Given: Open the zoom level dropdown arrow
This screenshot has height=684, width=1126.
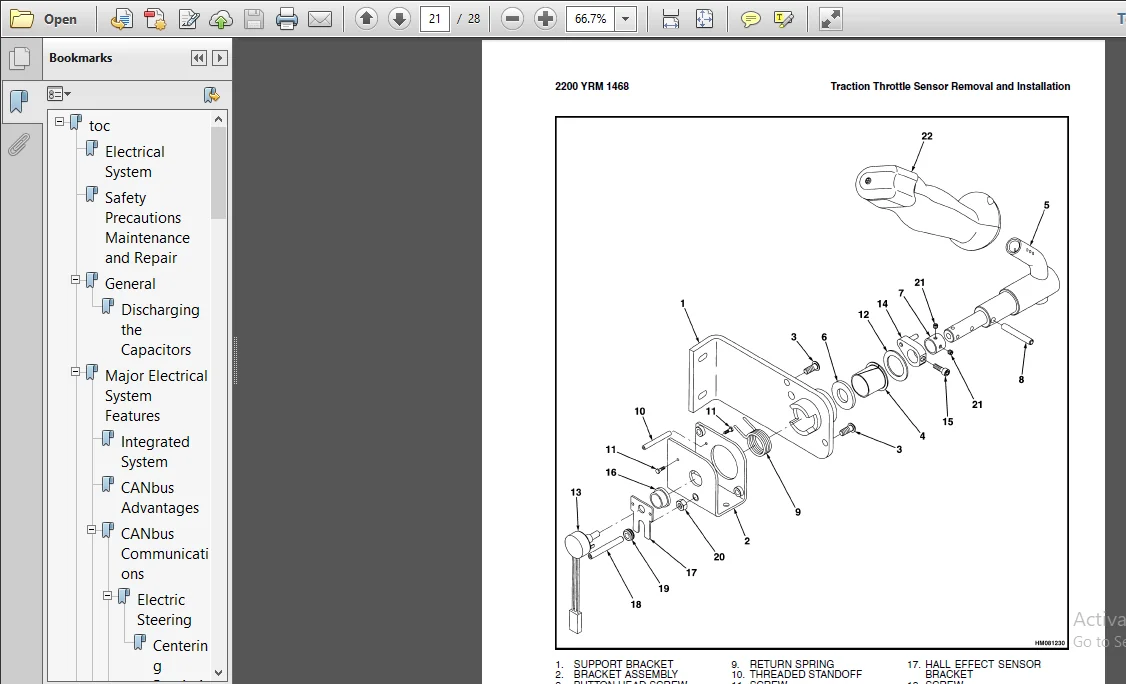Looking at the screenshot, I should click(625, 19).
